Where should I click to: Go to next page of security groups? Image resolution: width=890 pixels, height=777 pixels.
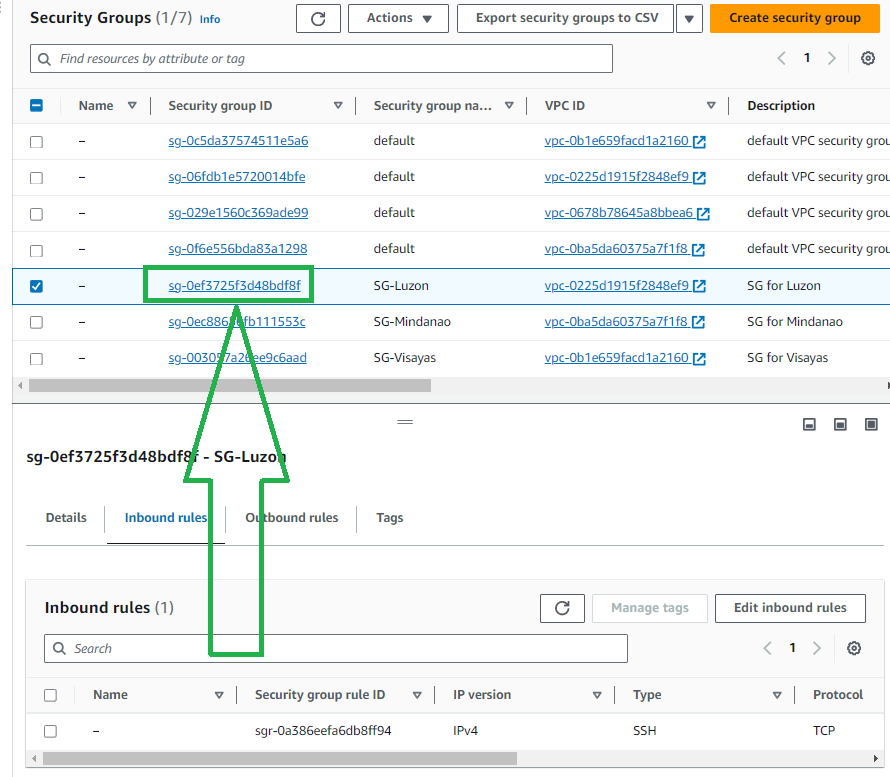click(832, 58)
